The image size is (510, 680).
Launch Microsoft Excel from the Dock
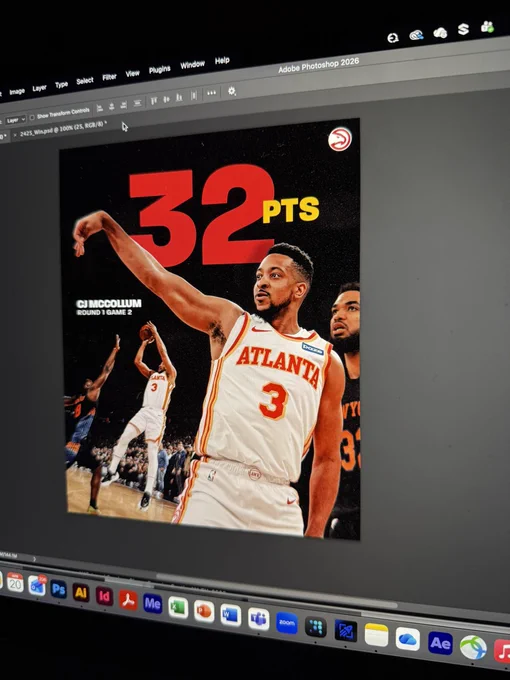[x=178, y=608]
